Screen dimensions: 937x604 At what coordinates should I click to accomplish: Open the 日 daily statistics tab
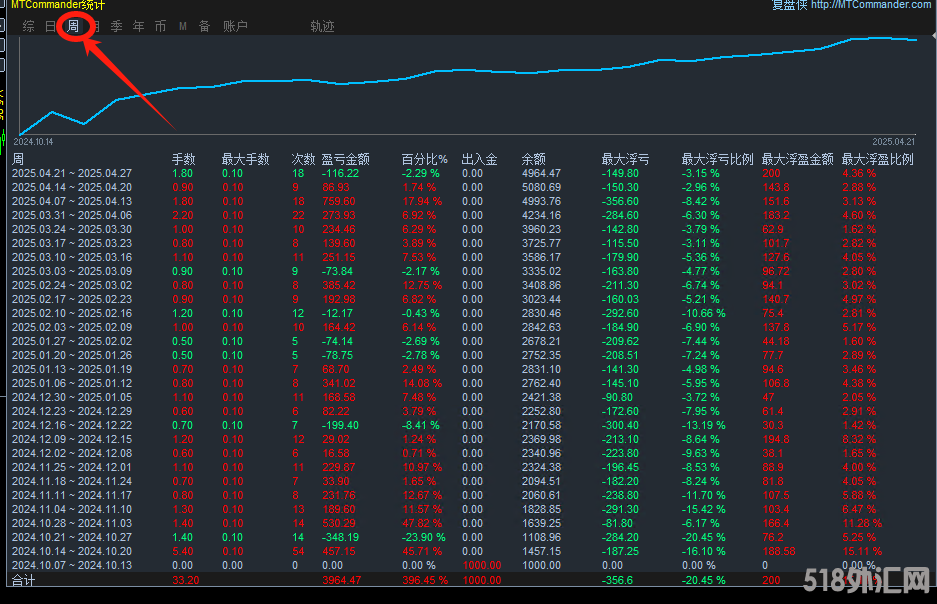(51, 26)
